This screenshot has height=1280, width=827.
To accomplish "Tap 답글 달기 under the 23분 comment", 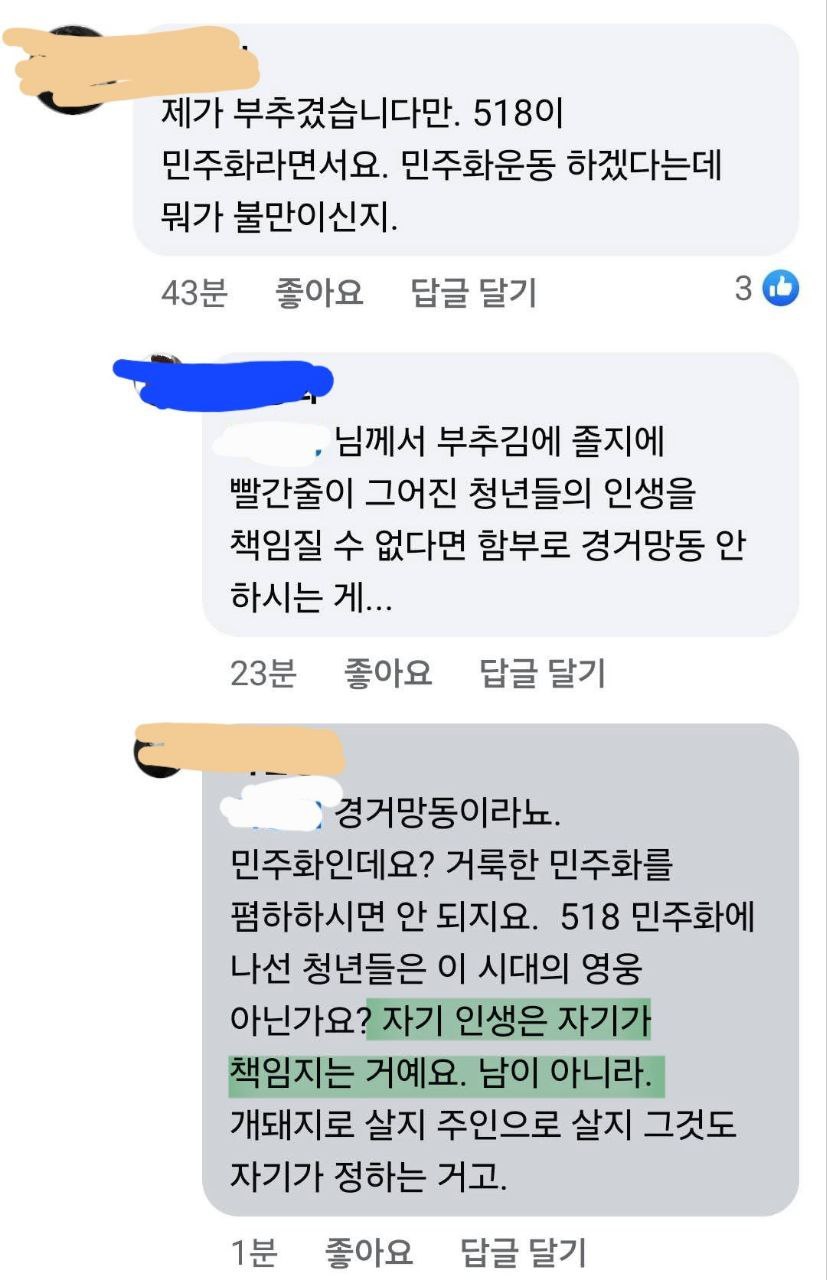I will (x=543, y=673).
